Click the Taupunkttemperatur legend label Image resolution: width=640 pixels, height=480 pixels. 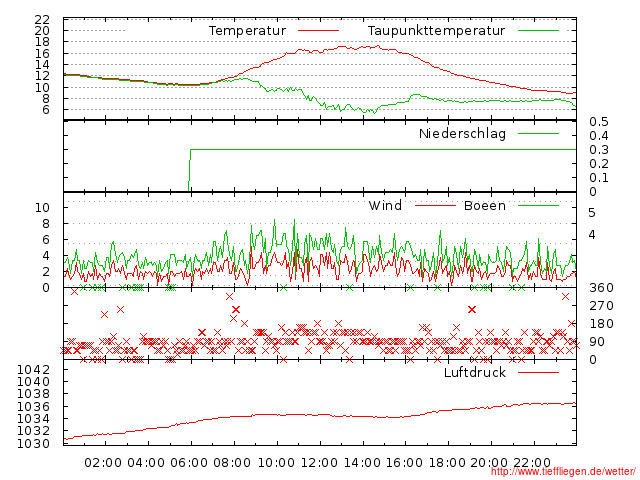(x=436, y=31)
